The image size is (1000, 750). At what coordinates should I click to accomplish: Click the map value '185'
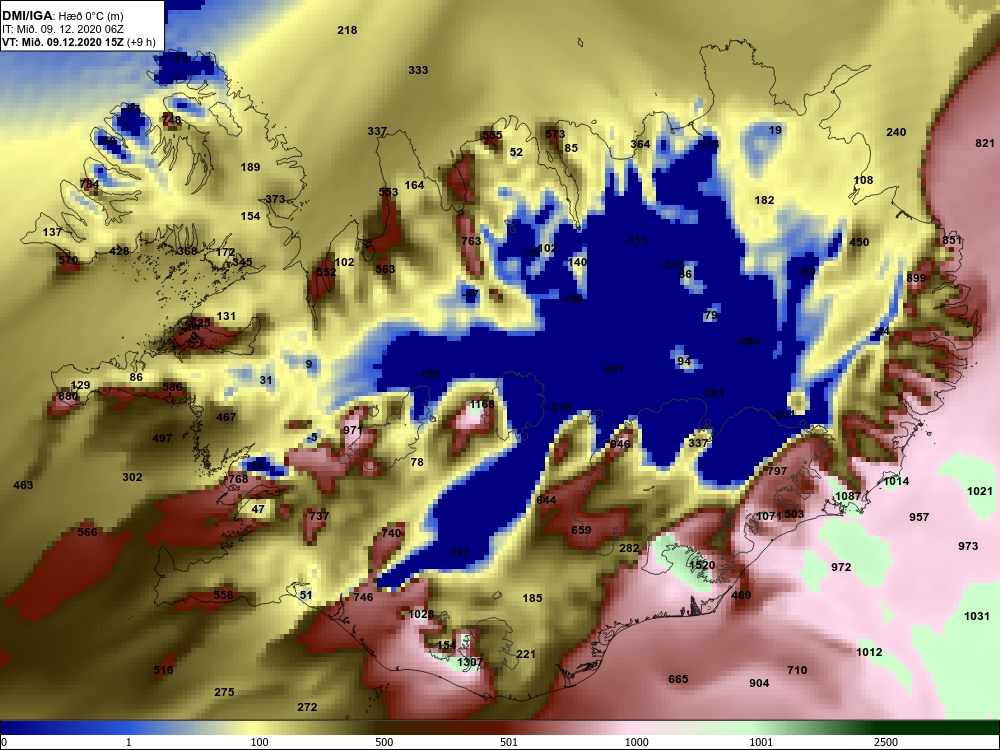[x=533, y=598]
